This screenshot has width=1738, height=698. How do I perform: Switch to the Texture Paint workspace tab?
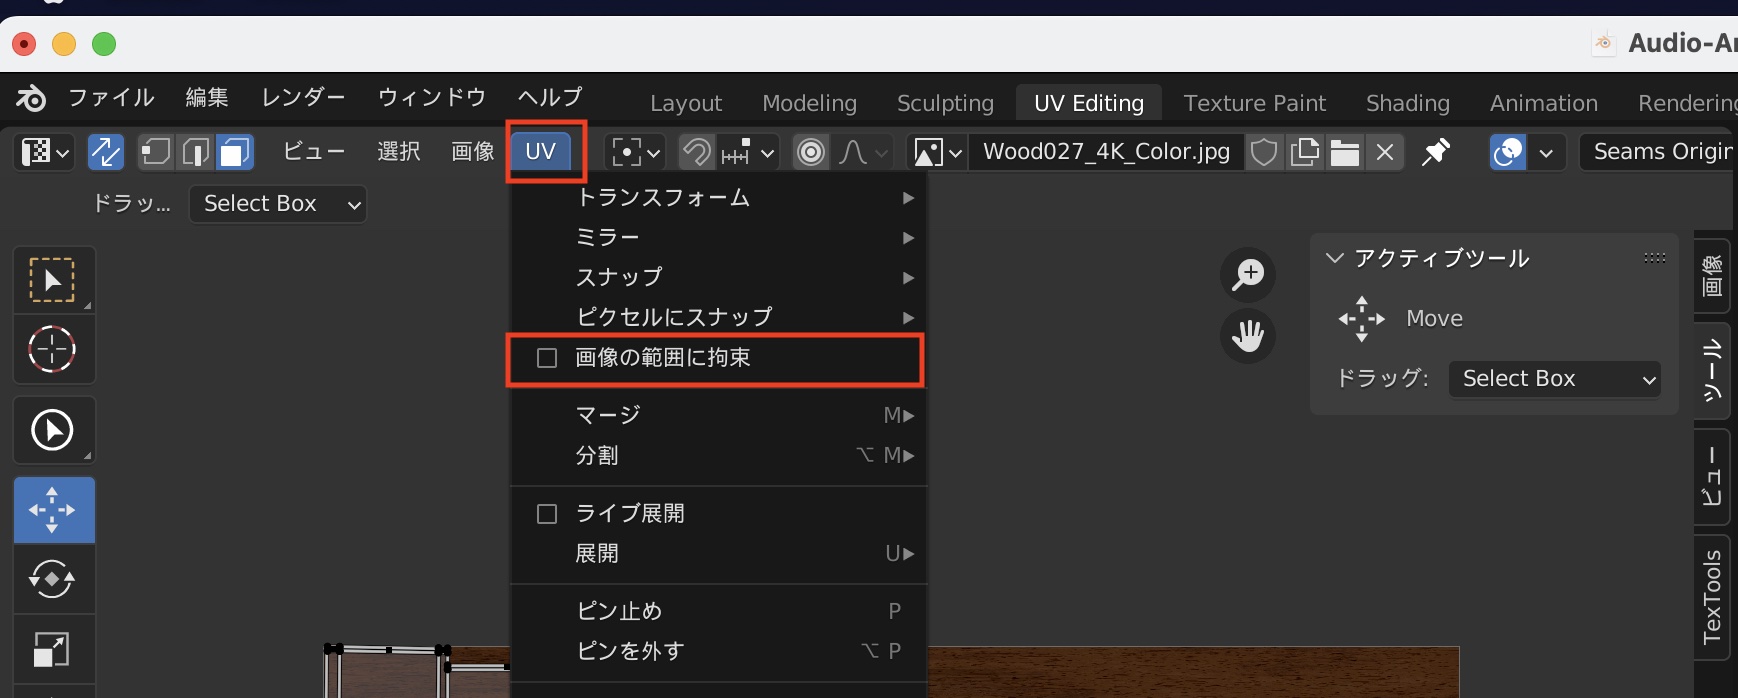pos(1254,103)
